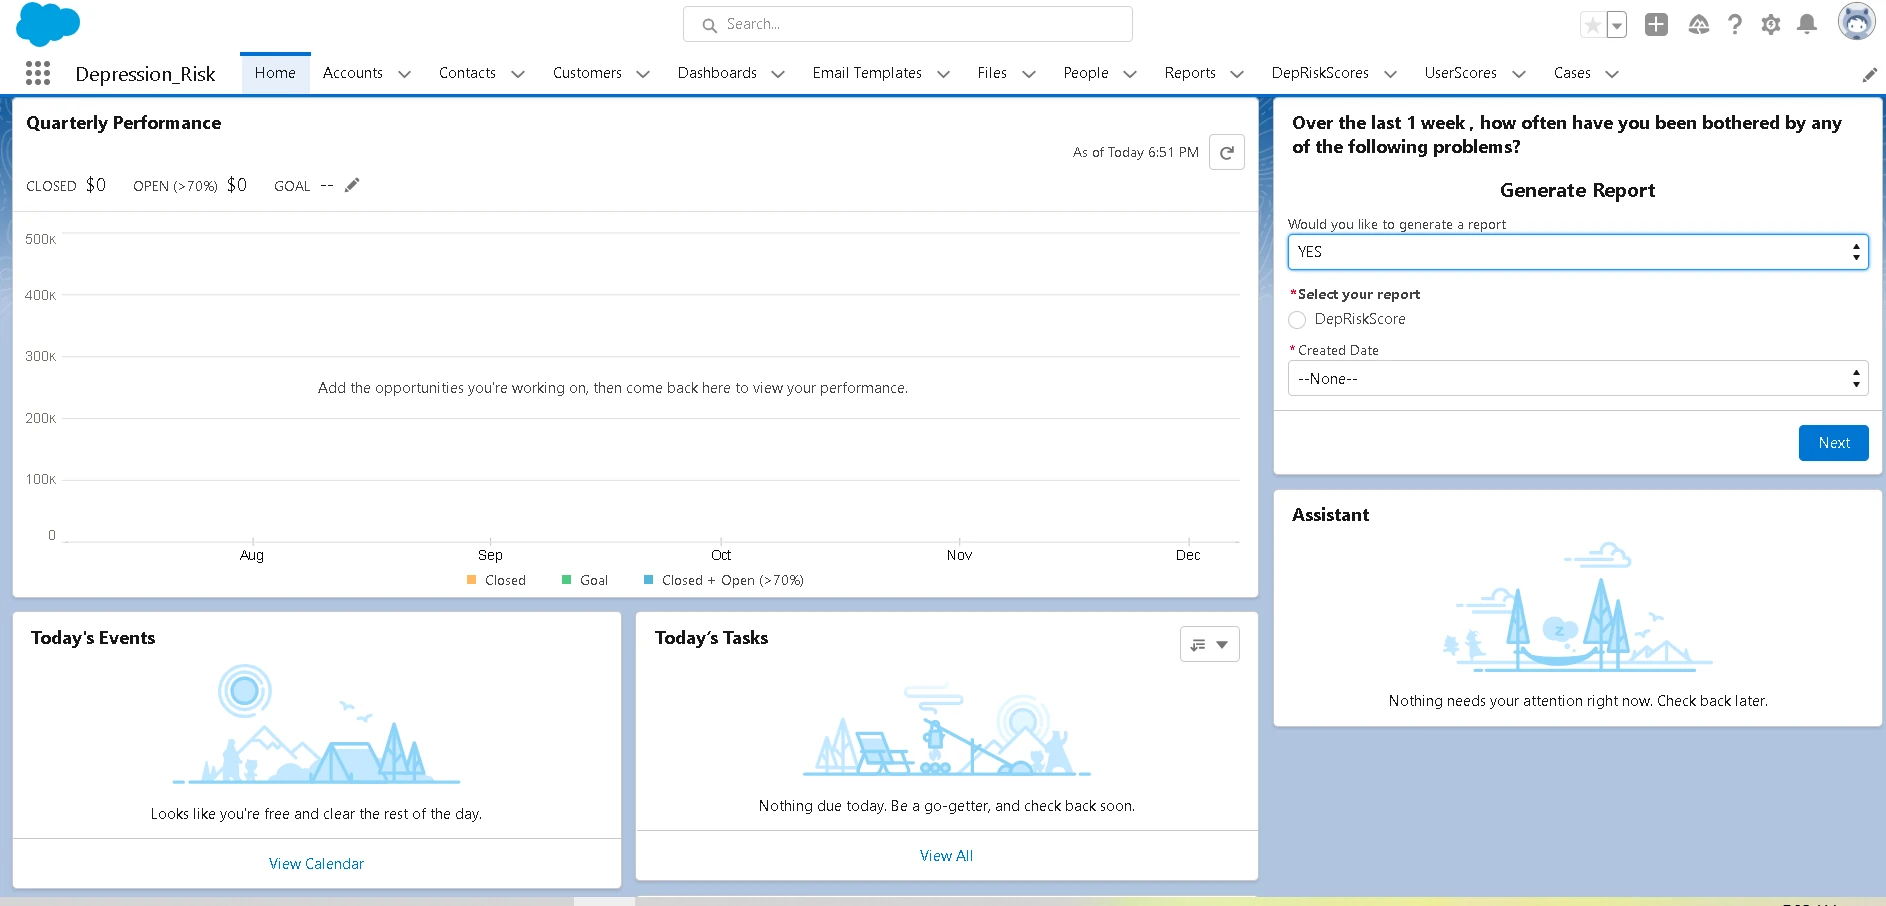Click the 'As of Today 6:51 PM' text

(1135, 152)
